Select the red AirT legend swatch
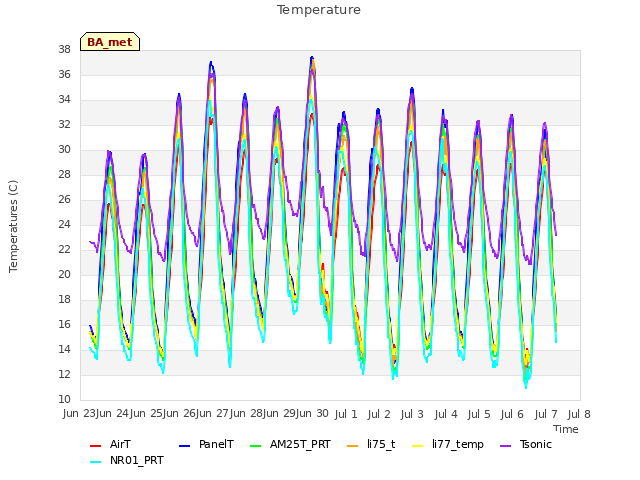This screenshot has width=640, height=480. [x=95, y=446]
